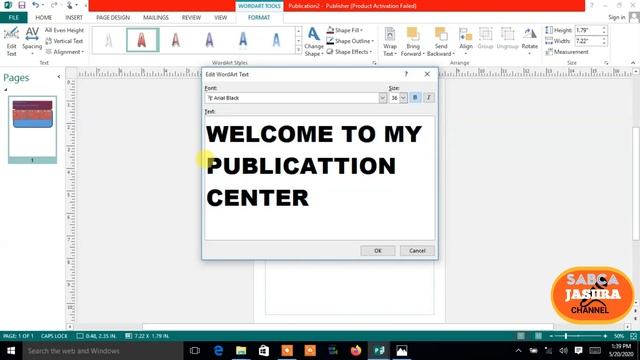Select the highlighted red WordArt style
The width and height of the screenshot is (640, 360).
coord(142,40)
